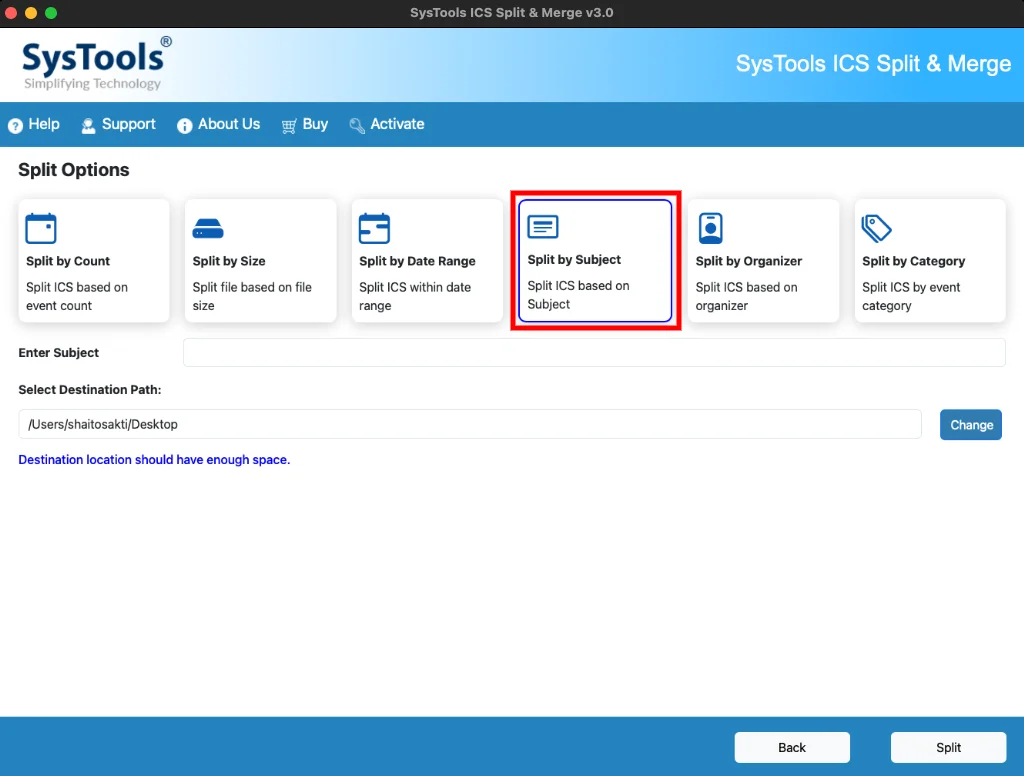Viewport: 1024px width, 776px height.
Task: Focus the Enter Subject text field
Action: tap(594, 353)
